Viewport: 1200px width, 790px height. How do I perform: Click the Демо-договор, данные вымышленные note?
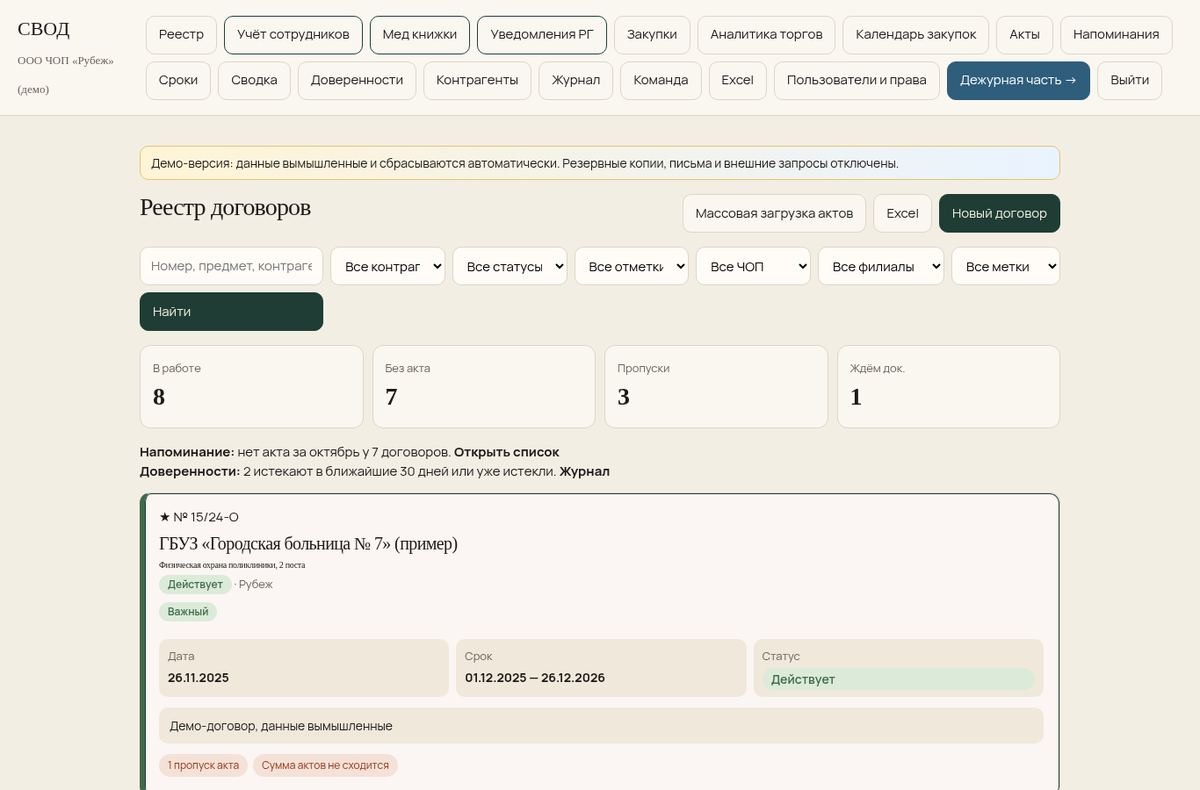(601, 726)
